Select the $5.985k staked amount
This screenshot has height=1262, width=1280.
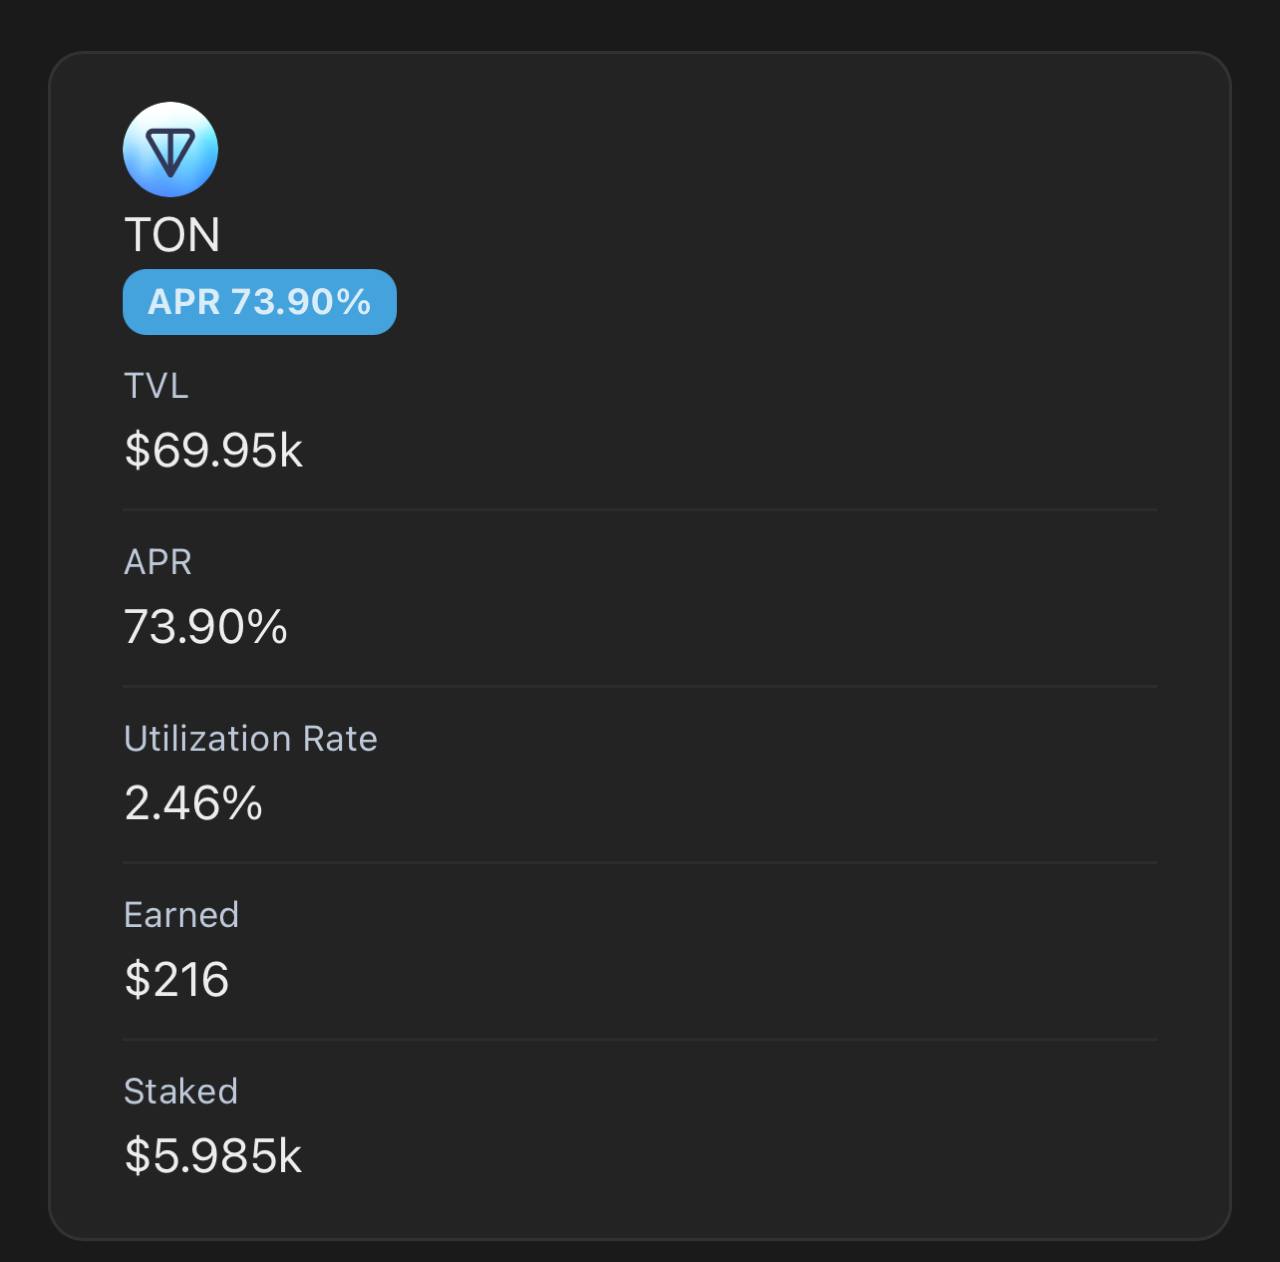click(213, 1156)
